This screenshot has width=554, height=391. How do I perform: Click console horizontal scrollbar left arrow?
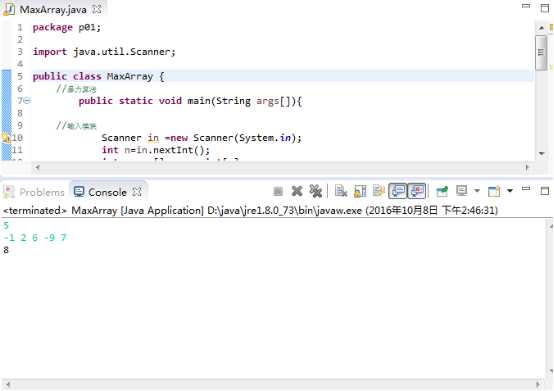click(x=7, y=384)
